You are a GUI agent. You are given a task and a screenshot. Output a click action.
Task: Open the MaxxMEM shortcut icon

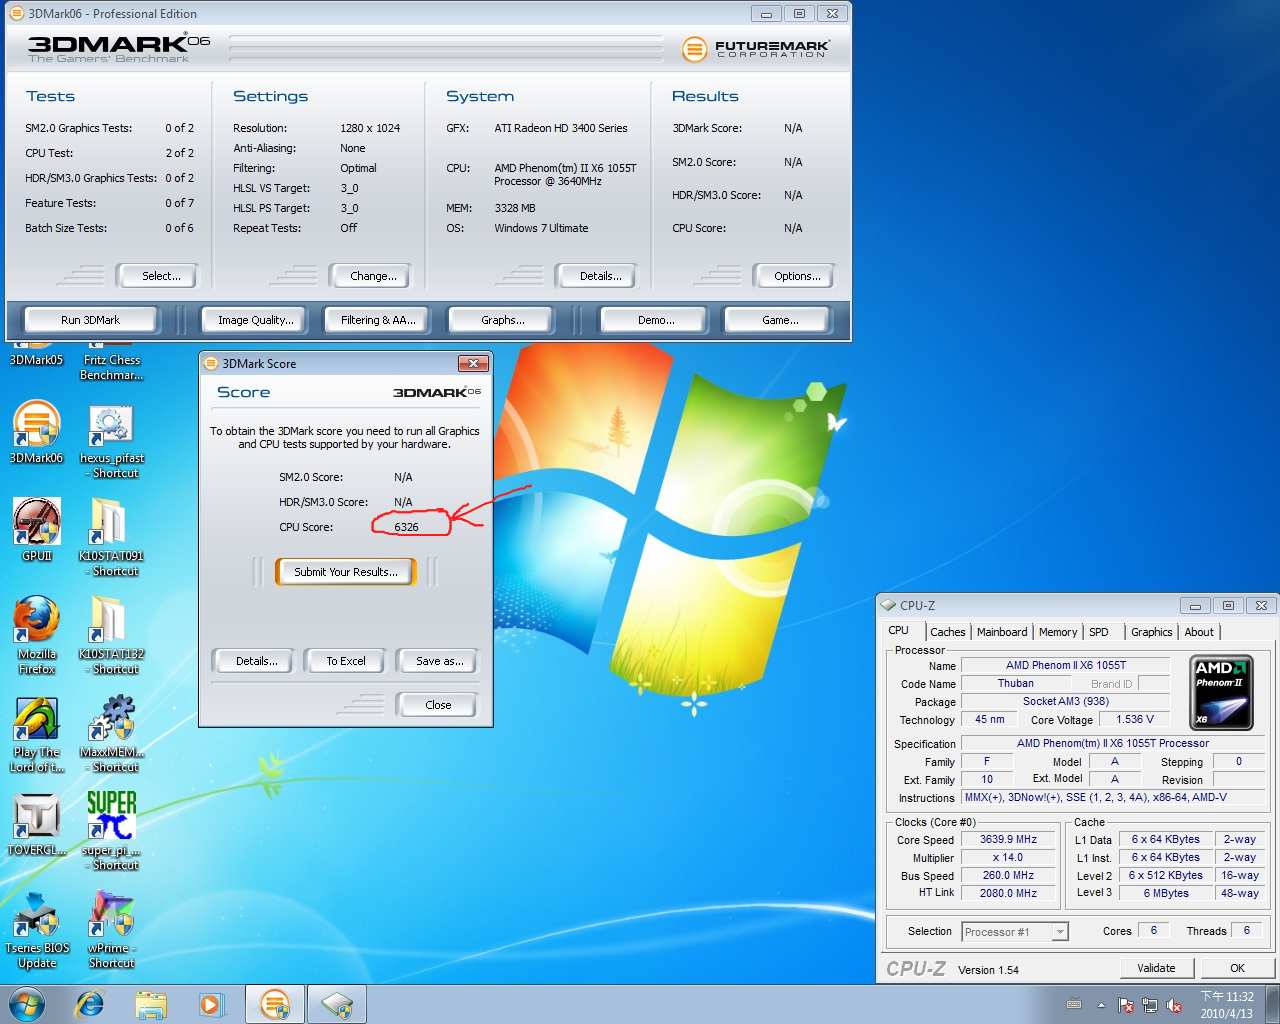coord(111,734)
